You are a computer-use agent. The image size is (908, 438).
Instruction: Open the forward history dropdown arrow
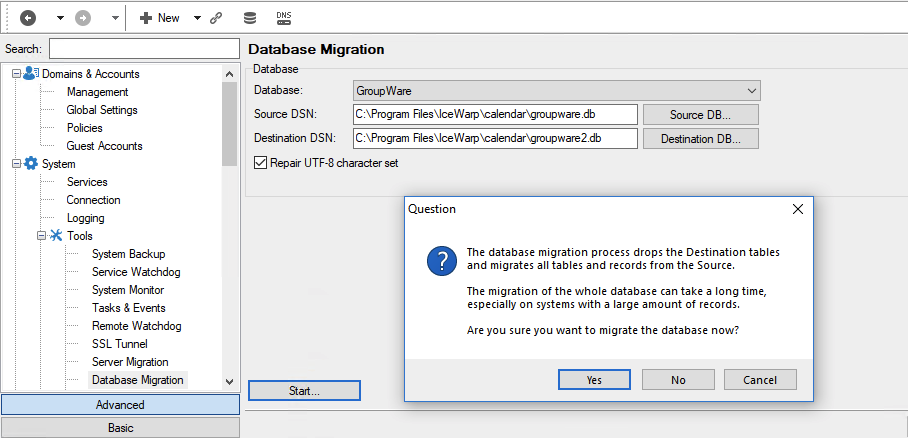click(115, 19)
